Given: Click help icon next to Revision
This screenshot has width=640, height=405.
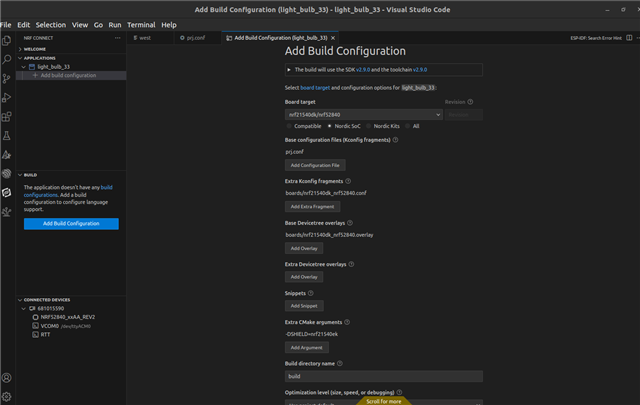Looking at the screenshot, I should (470, 102).
